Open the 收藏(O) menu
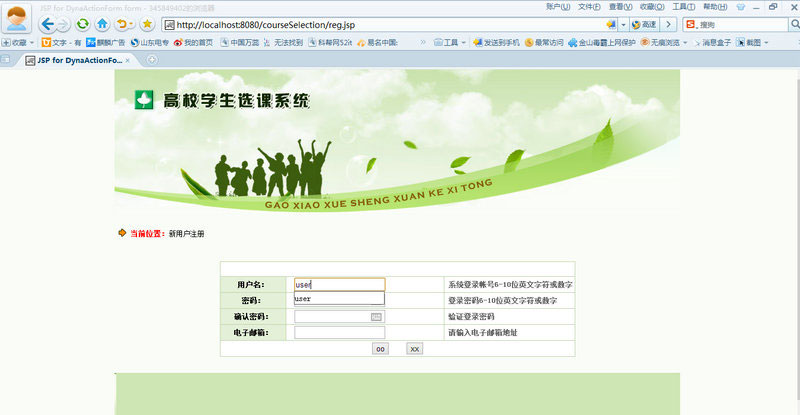Viewport: 800px width, 415px height. [x=652, y=7]
